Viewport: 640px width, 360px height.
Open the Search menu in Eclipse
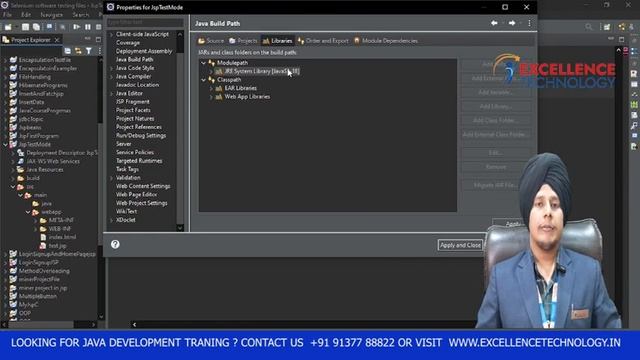coord(81,15)
